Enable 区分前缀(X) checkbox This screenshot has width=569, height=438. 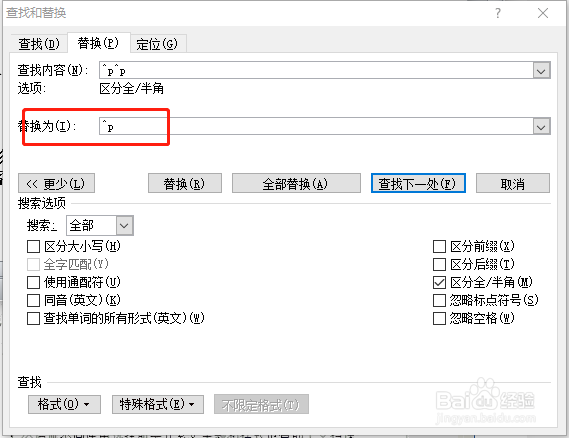(439, 247)
